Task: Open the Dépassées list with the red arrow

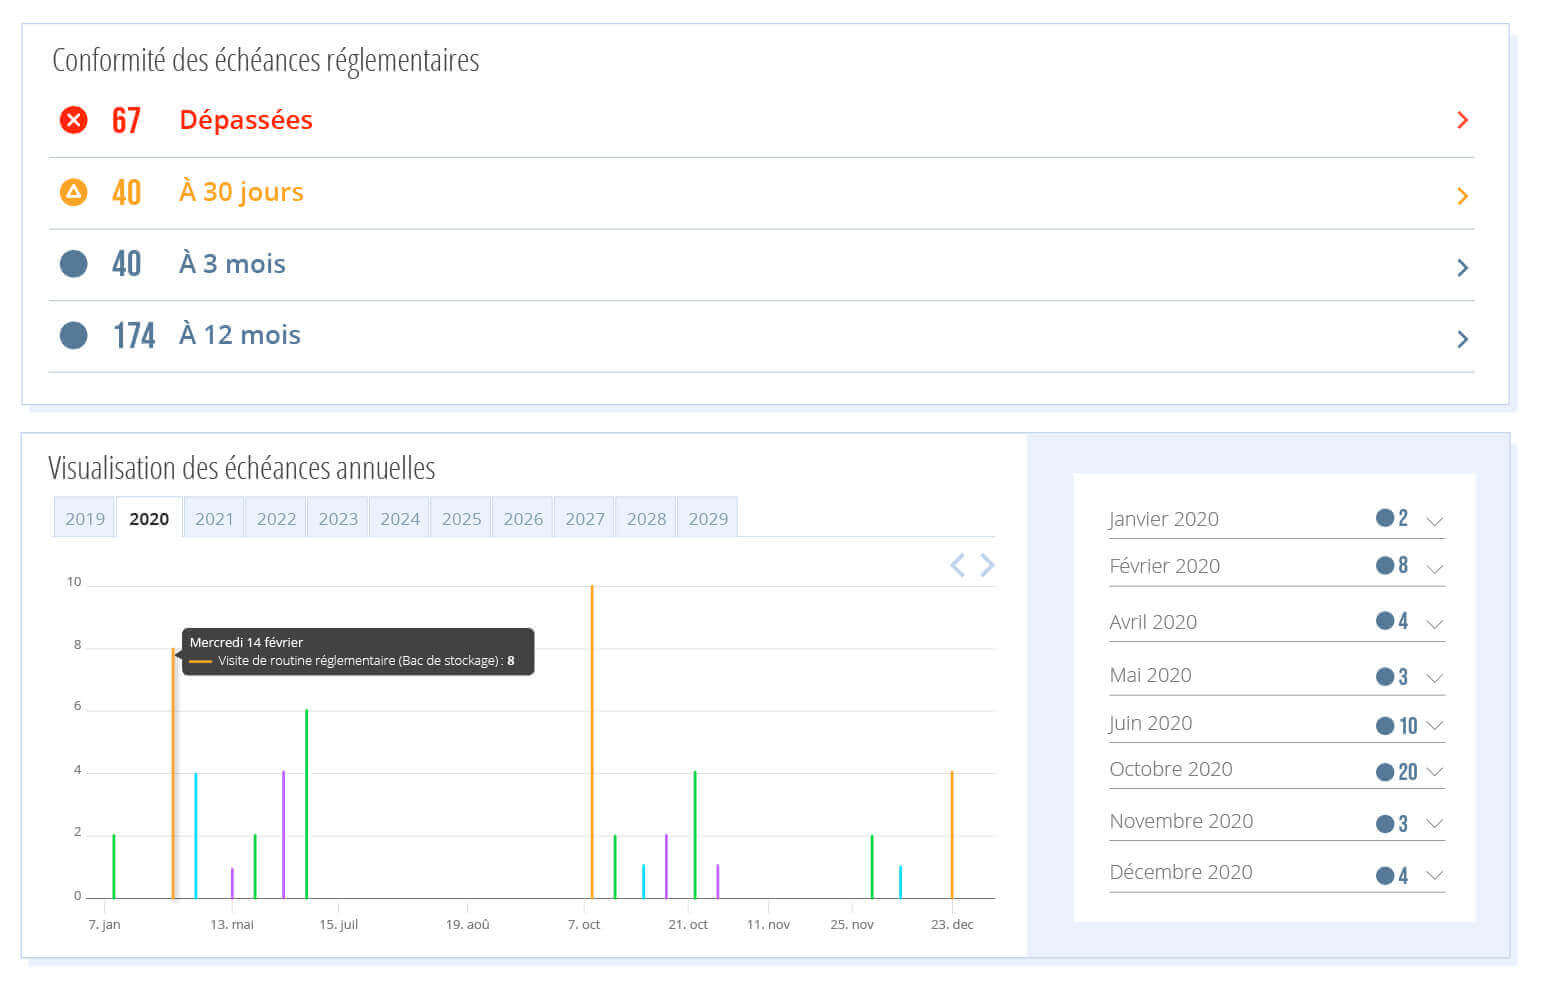Action: point(1462,120)
